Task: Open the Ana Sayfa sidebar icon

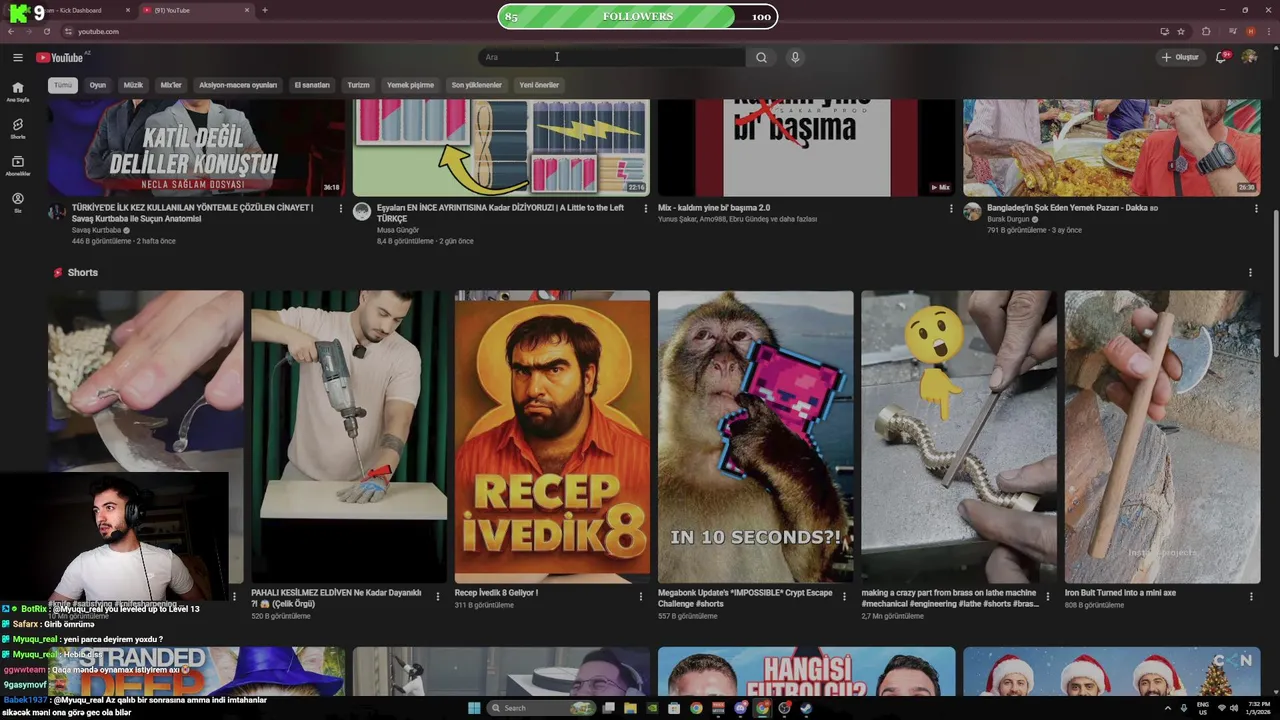Action: 18,91
